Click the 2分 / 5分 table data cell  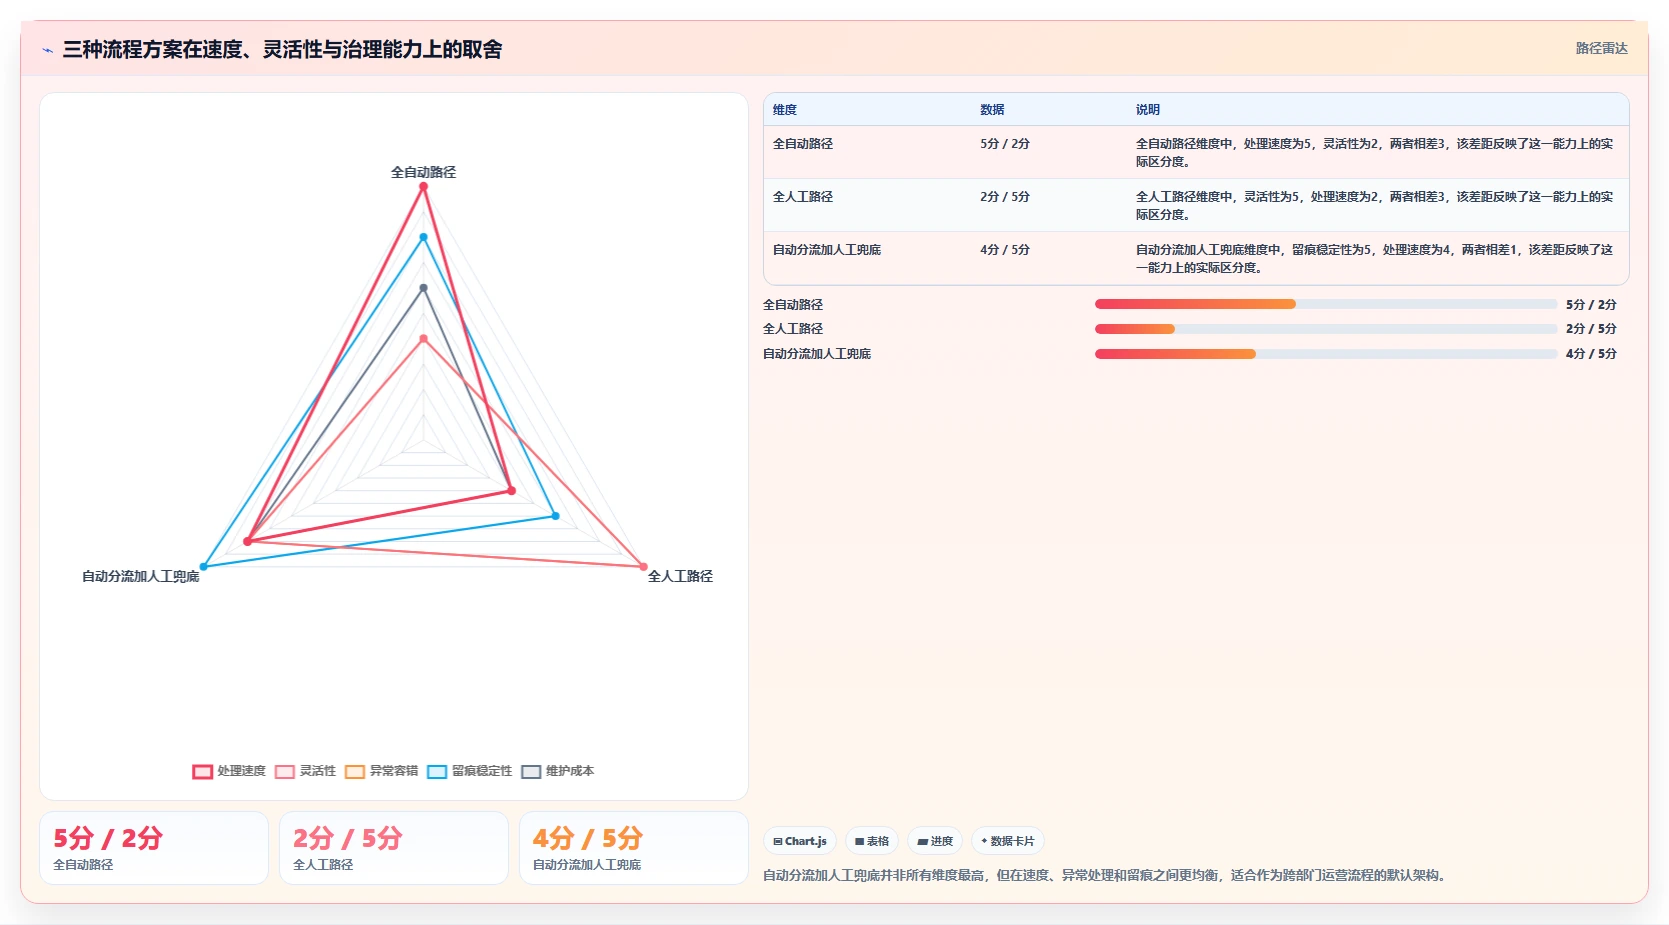[x=1005, y=197]
